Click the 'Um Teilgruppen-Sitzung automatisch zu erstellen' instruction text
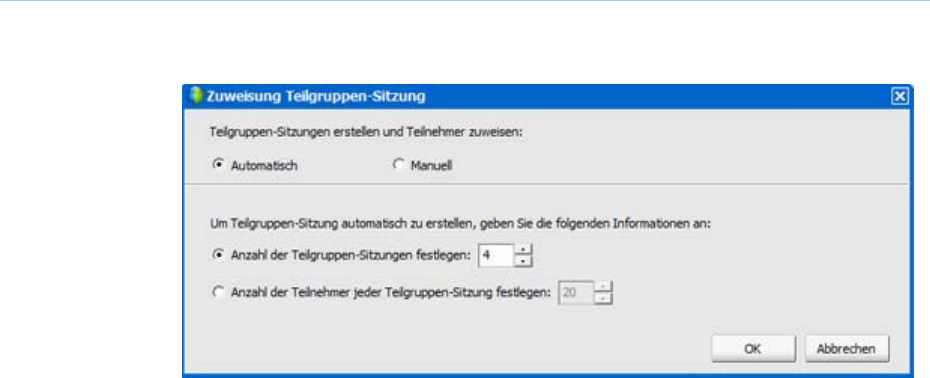 point(460,225)
